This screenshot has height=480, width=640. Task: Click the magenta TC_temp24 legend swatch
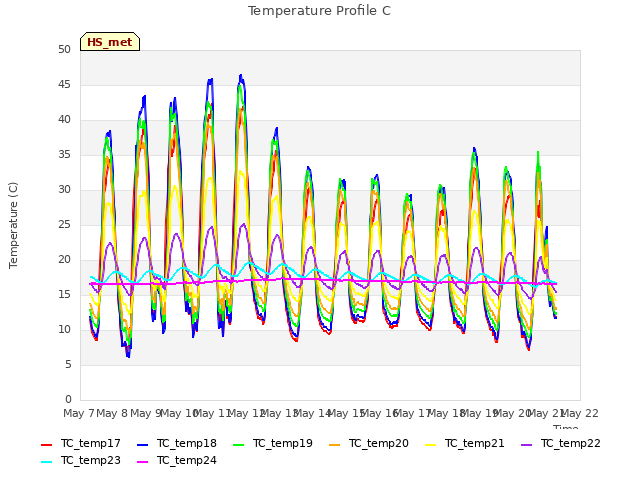pos(142,462)
